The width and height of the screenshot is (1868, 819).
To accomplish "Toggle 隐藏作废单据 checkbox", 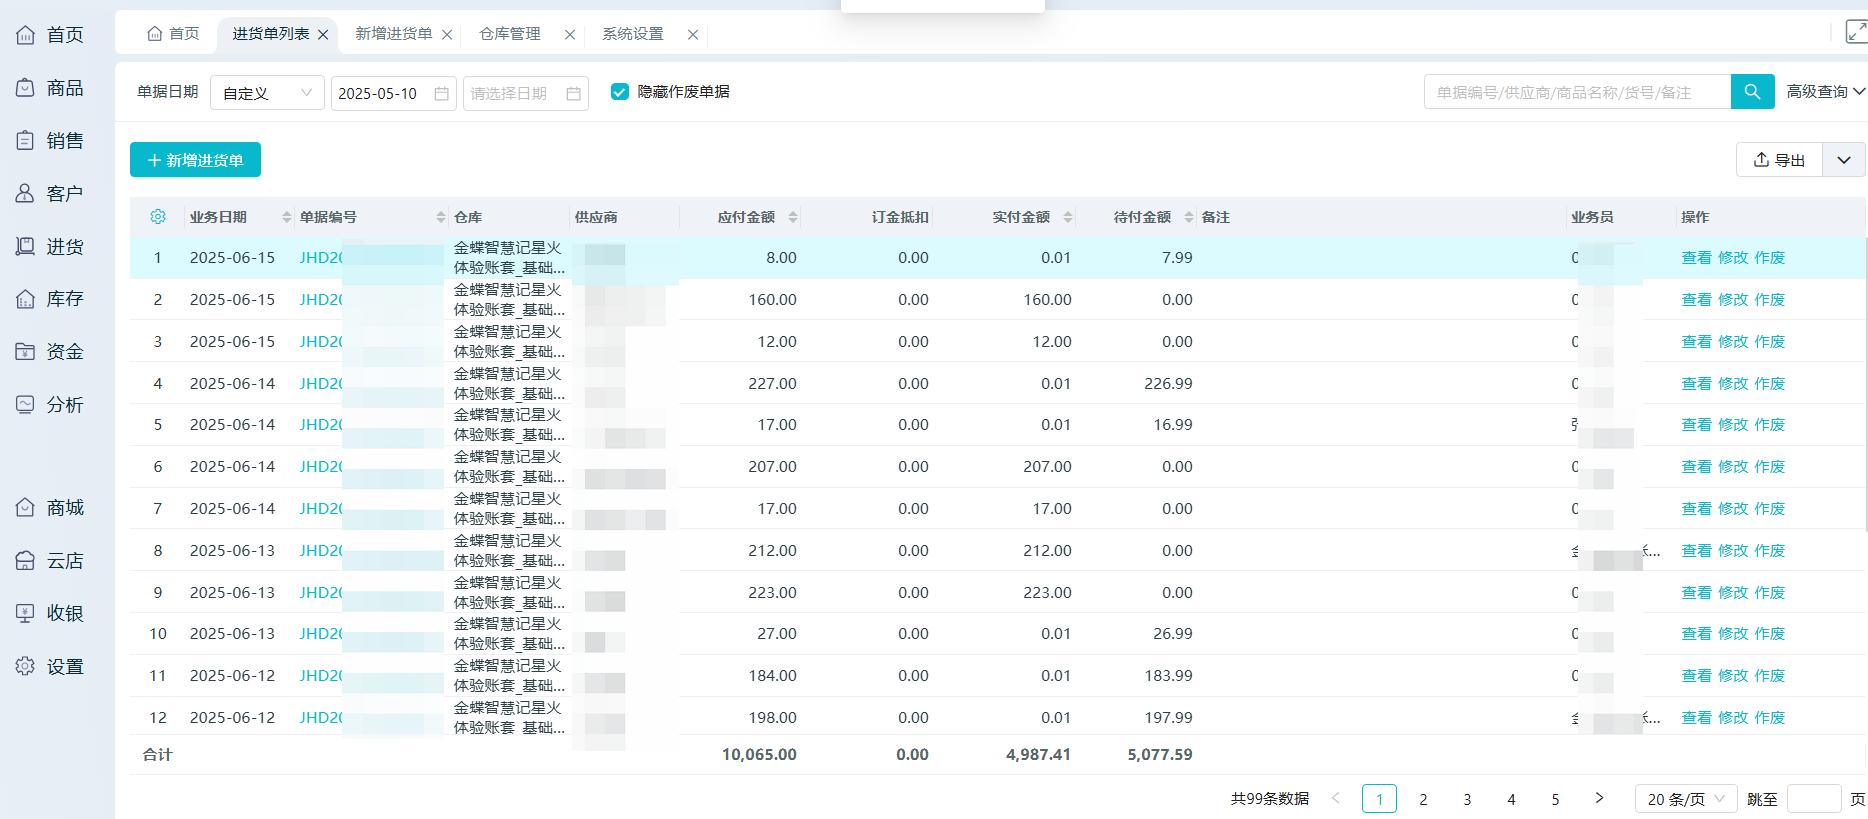I will (x=620, y=92).
